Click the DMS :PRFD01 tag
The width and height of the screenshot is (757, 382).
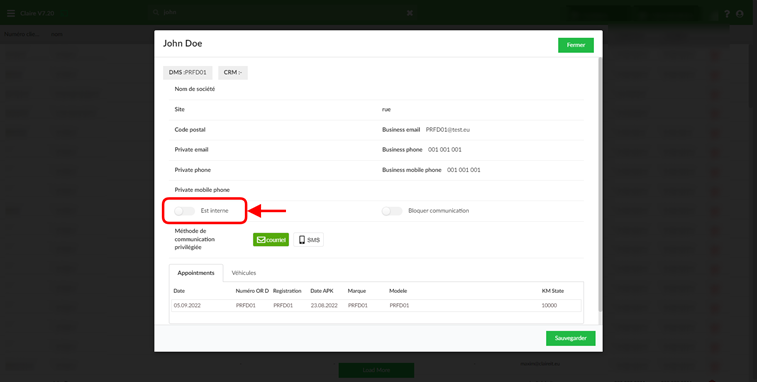188,72
